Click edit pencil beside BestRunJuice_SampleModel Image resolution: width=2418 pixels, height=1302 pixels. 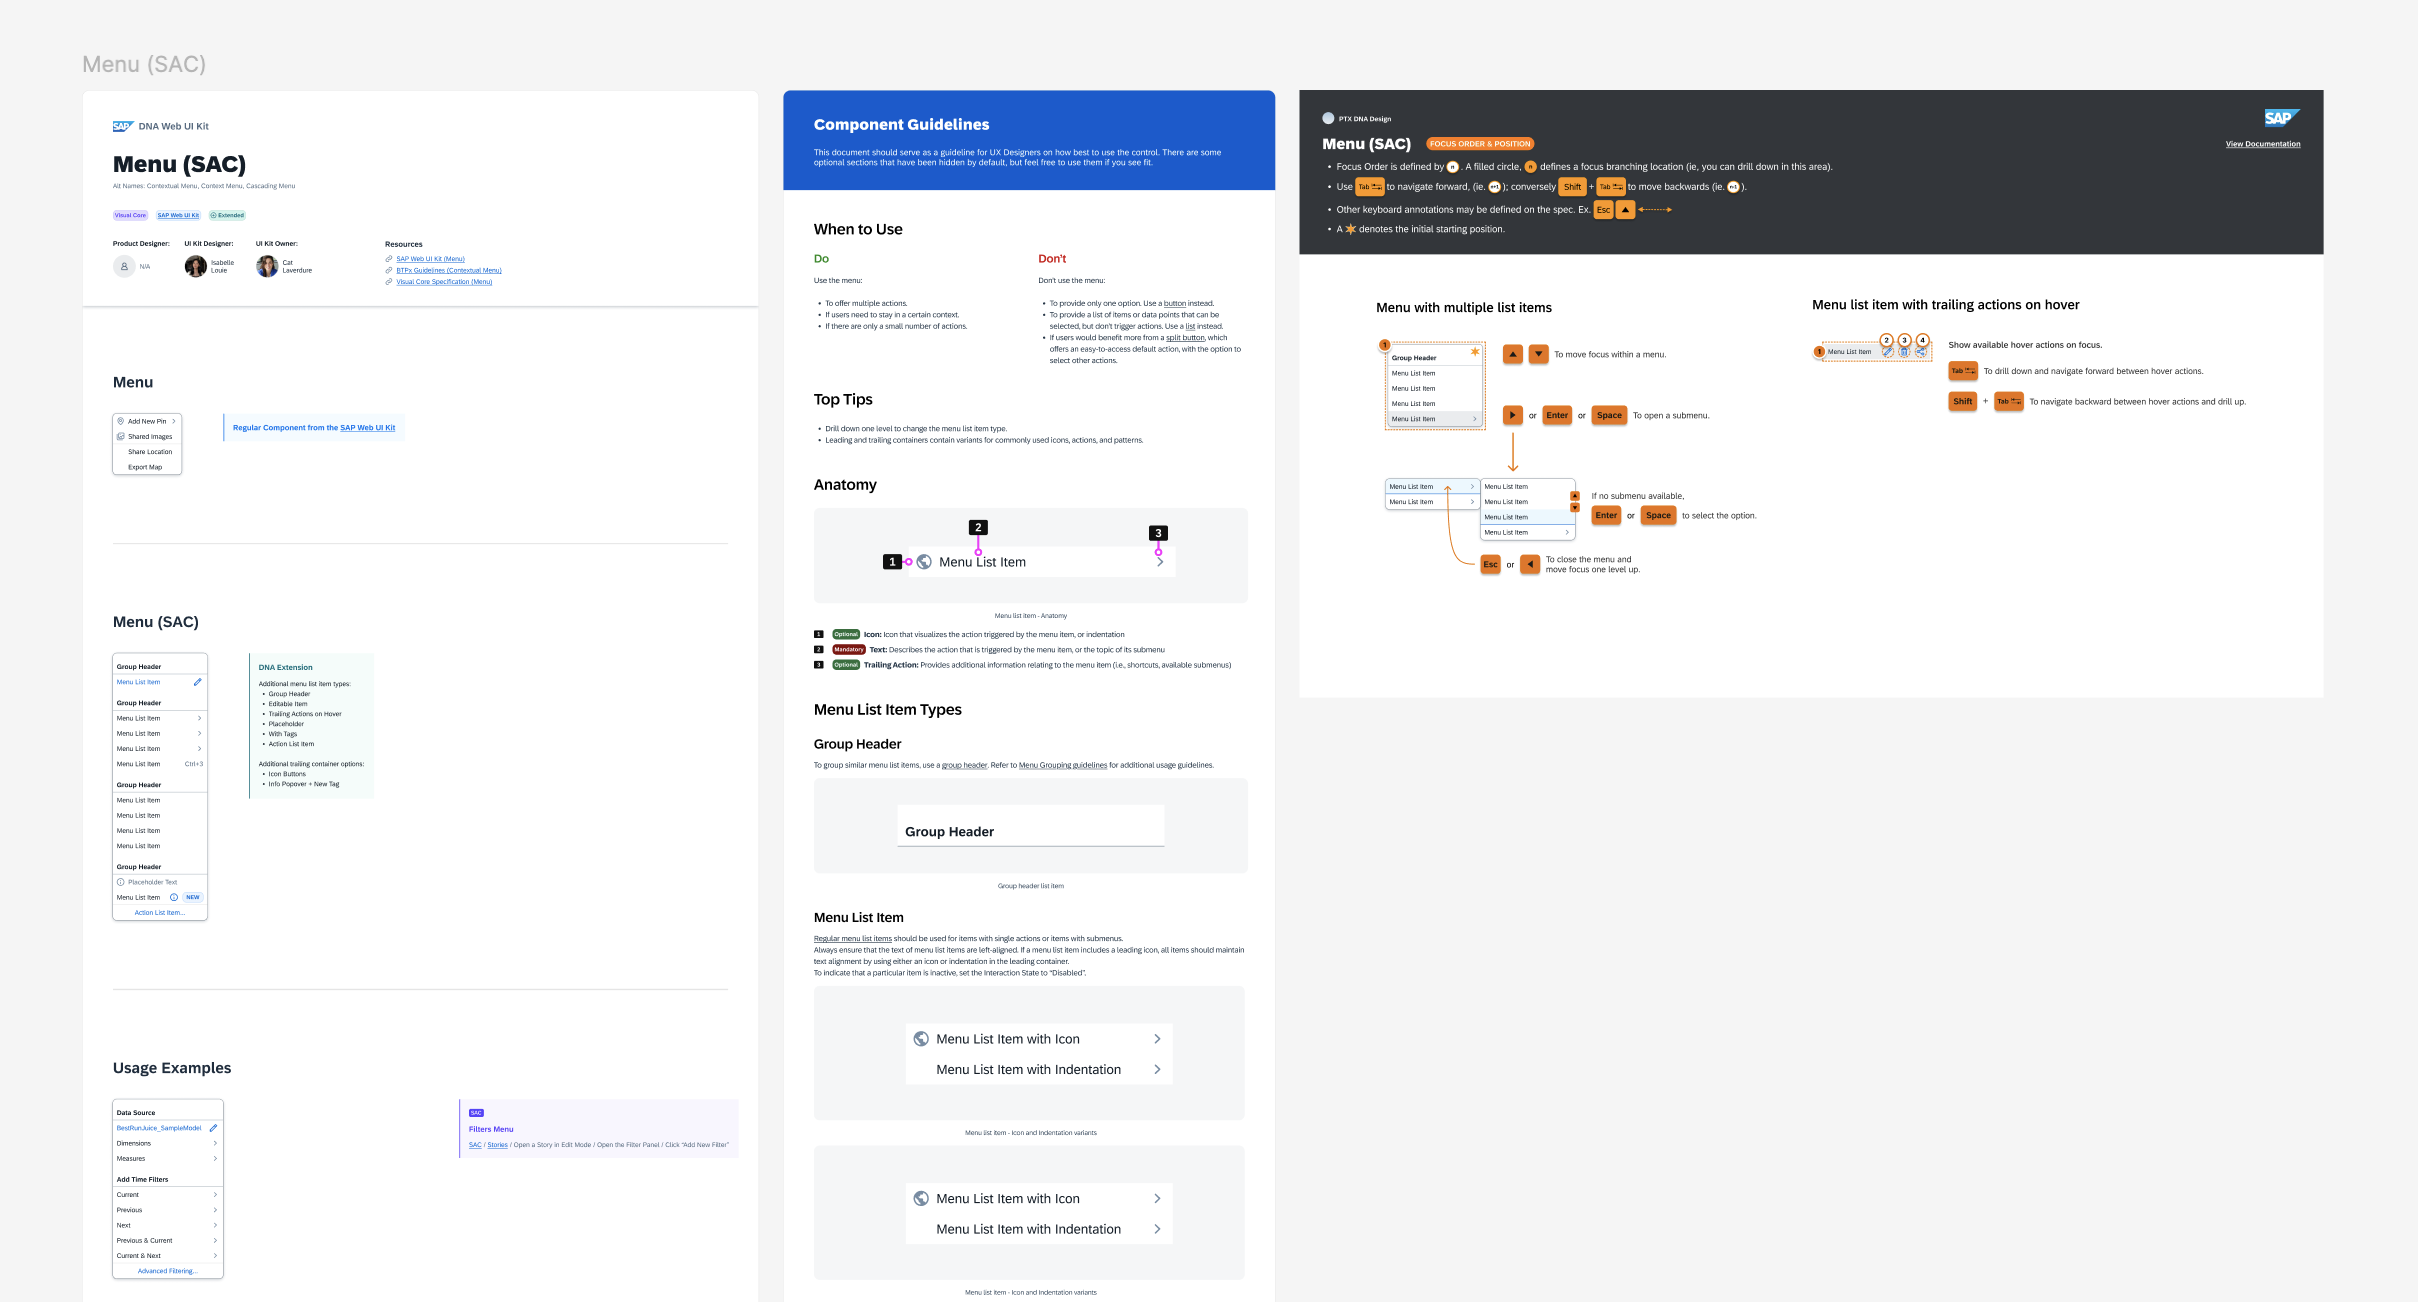point(213,1128)
